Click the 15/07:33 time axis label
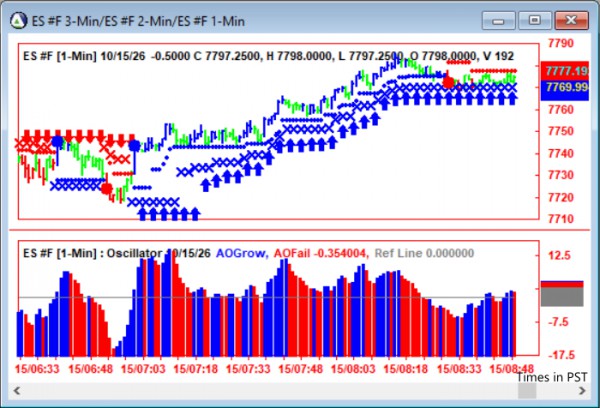 [x=248, y=369]
